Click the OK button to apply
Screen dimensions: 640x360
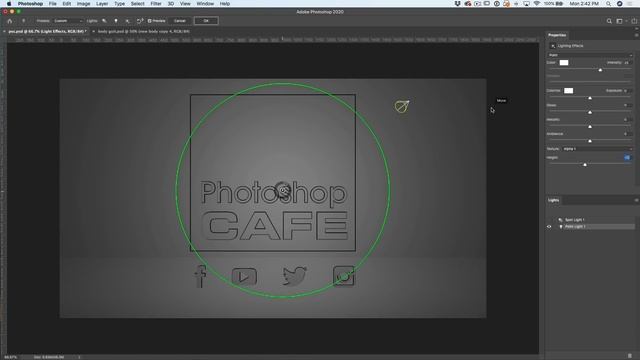click(x=206, y=21)
